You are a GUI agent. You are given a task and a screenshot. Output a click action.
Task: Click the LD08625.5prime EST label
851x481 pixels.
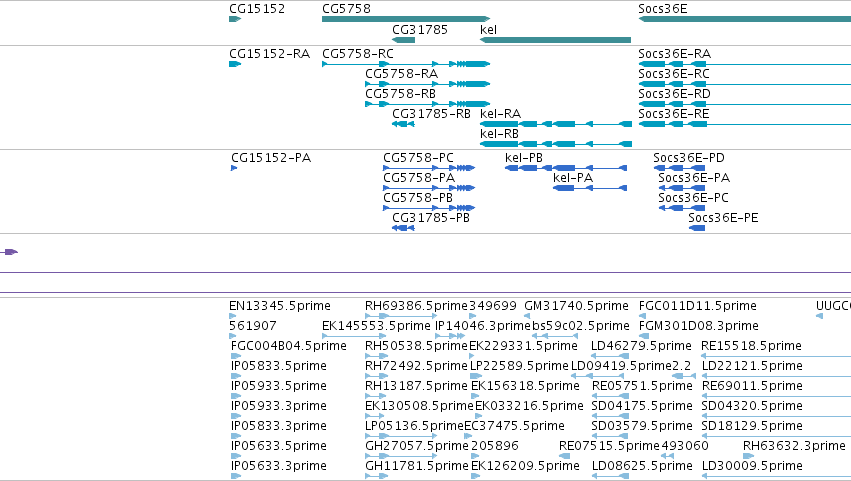(x=643, y=467)
